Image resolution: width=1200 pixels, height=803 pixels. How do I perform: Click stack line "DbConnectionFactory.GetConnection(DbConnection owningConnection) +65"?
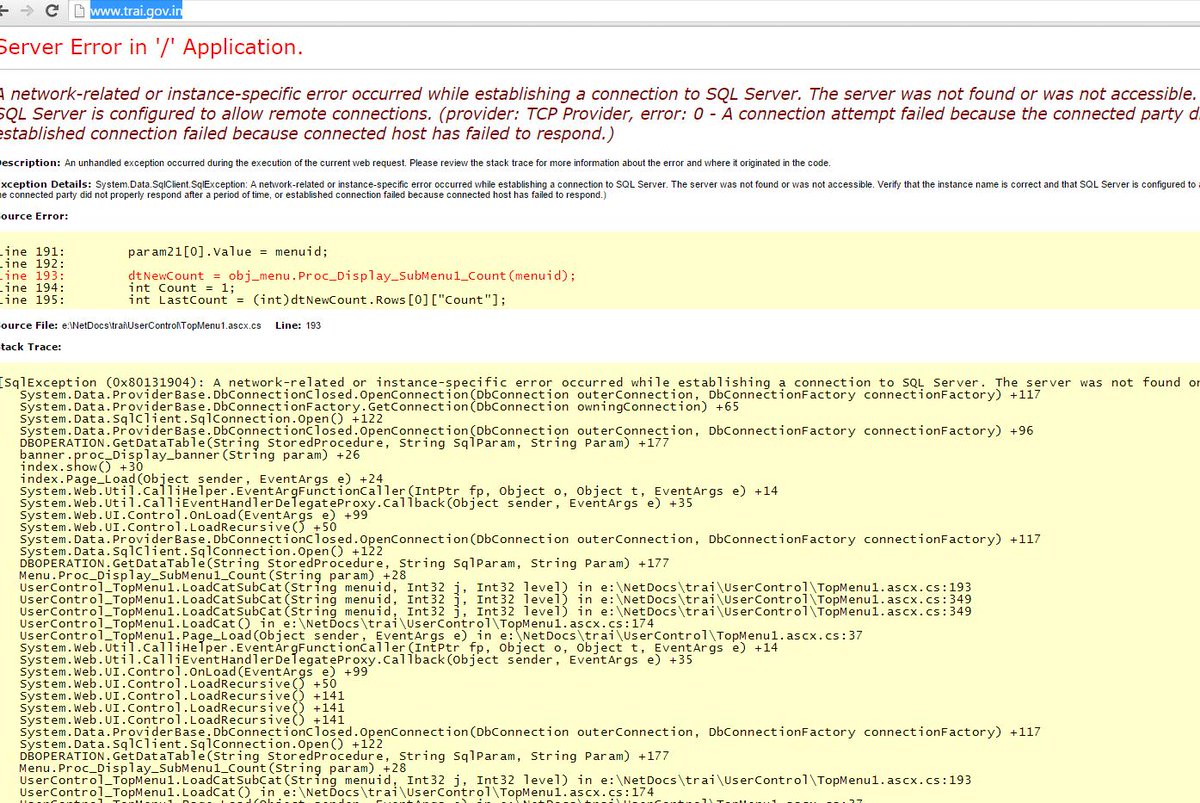point(380,407)
